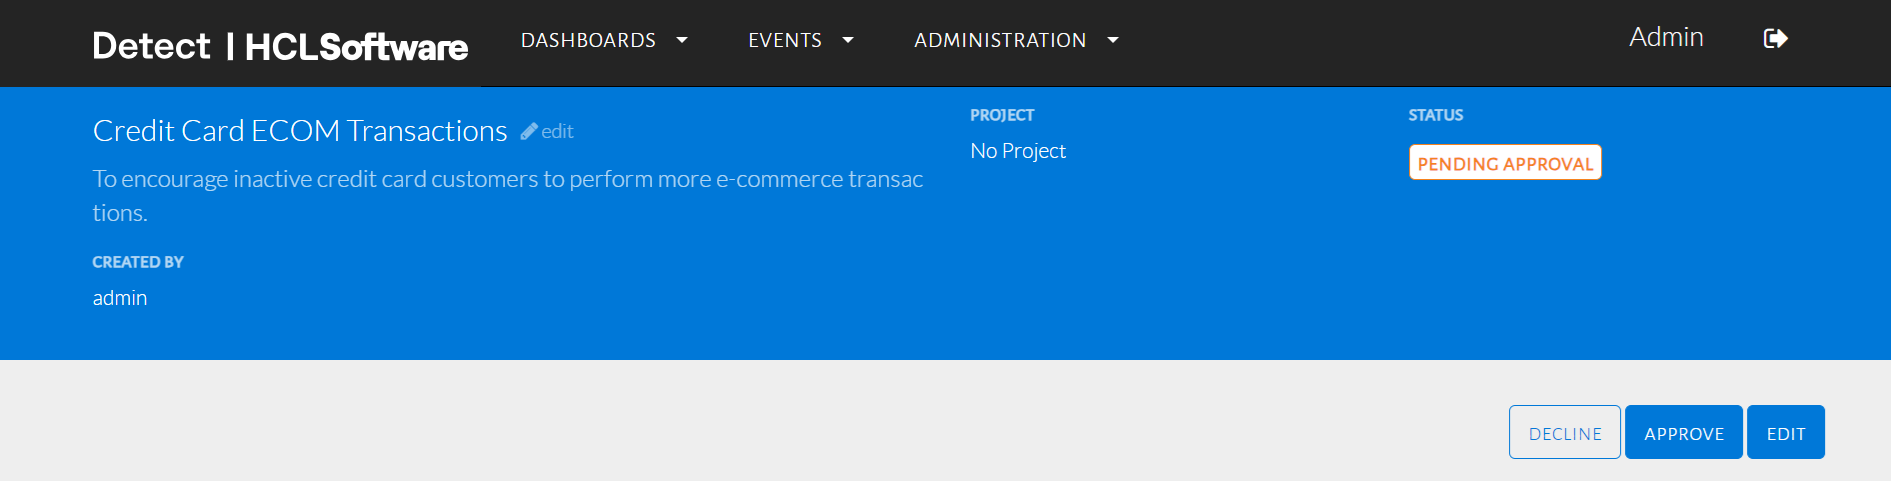Expand the Events caret arrow

848,40
